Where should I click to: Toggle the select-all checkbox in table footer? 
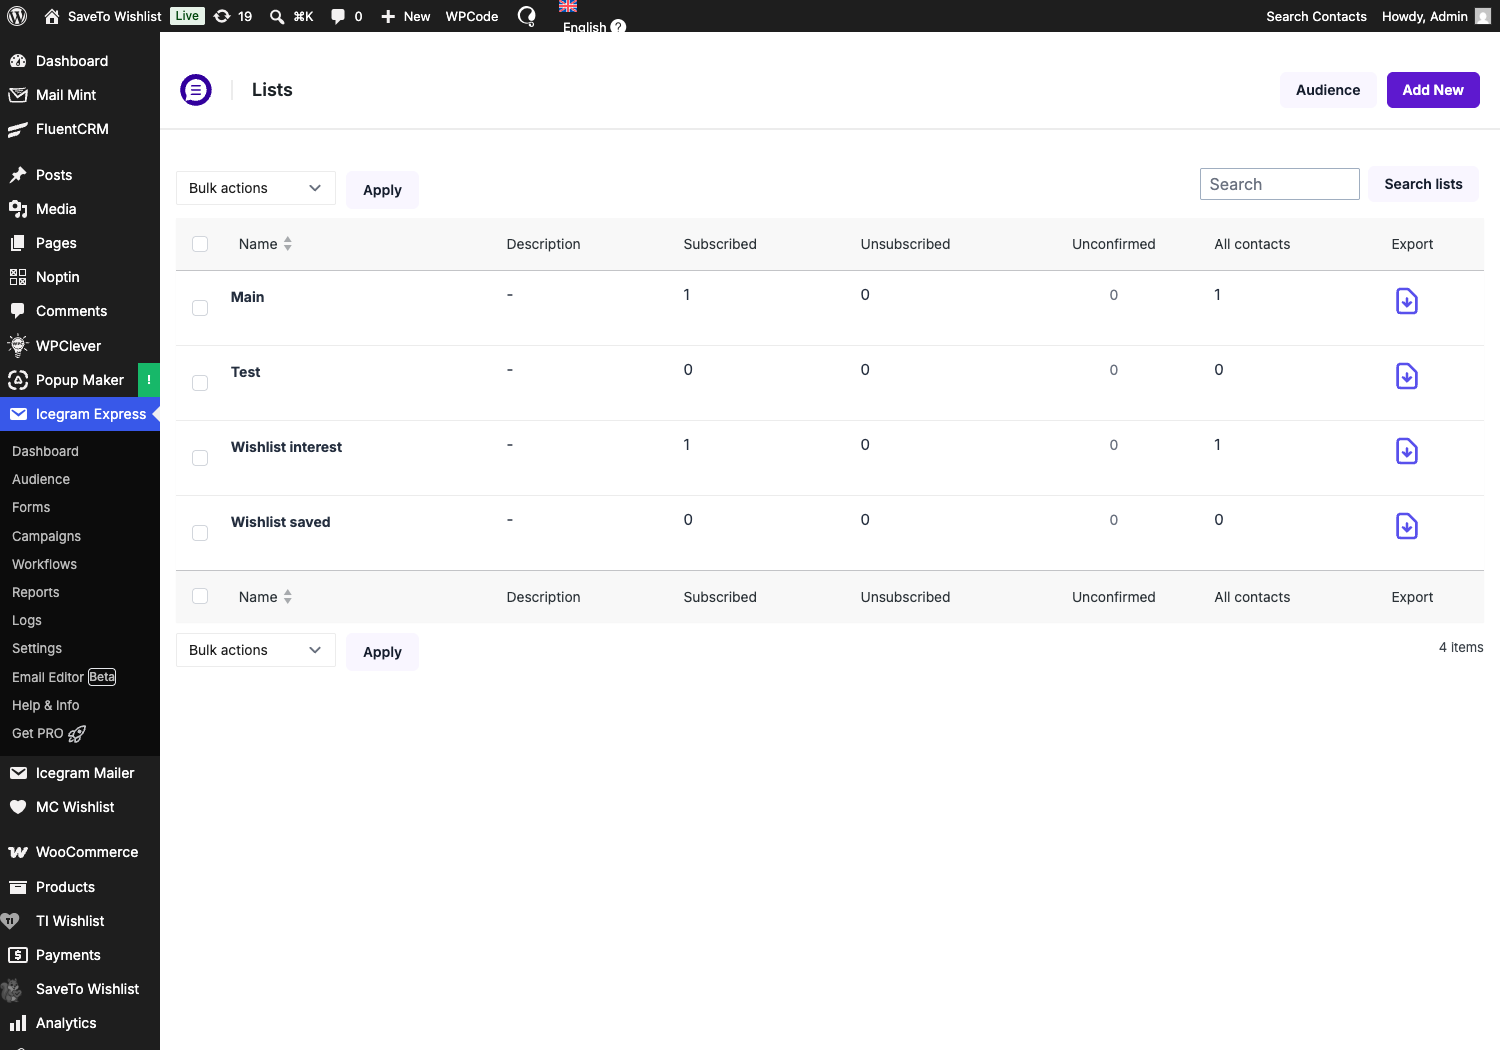point(200,596)
